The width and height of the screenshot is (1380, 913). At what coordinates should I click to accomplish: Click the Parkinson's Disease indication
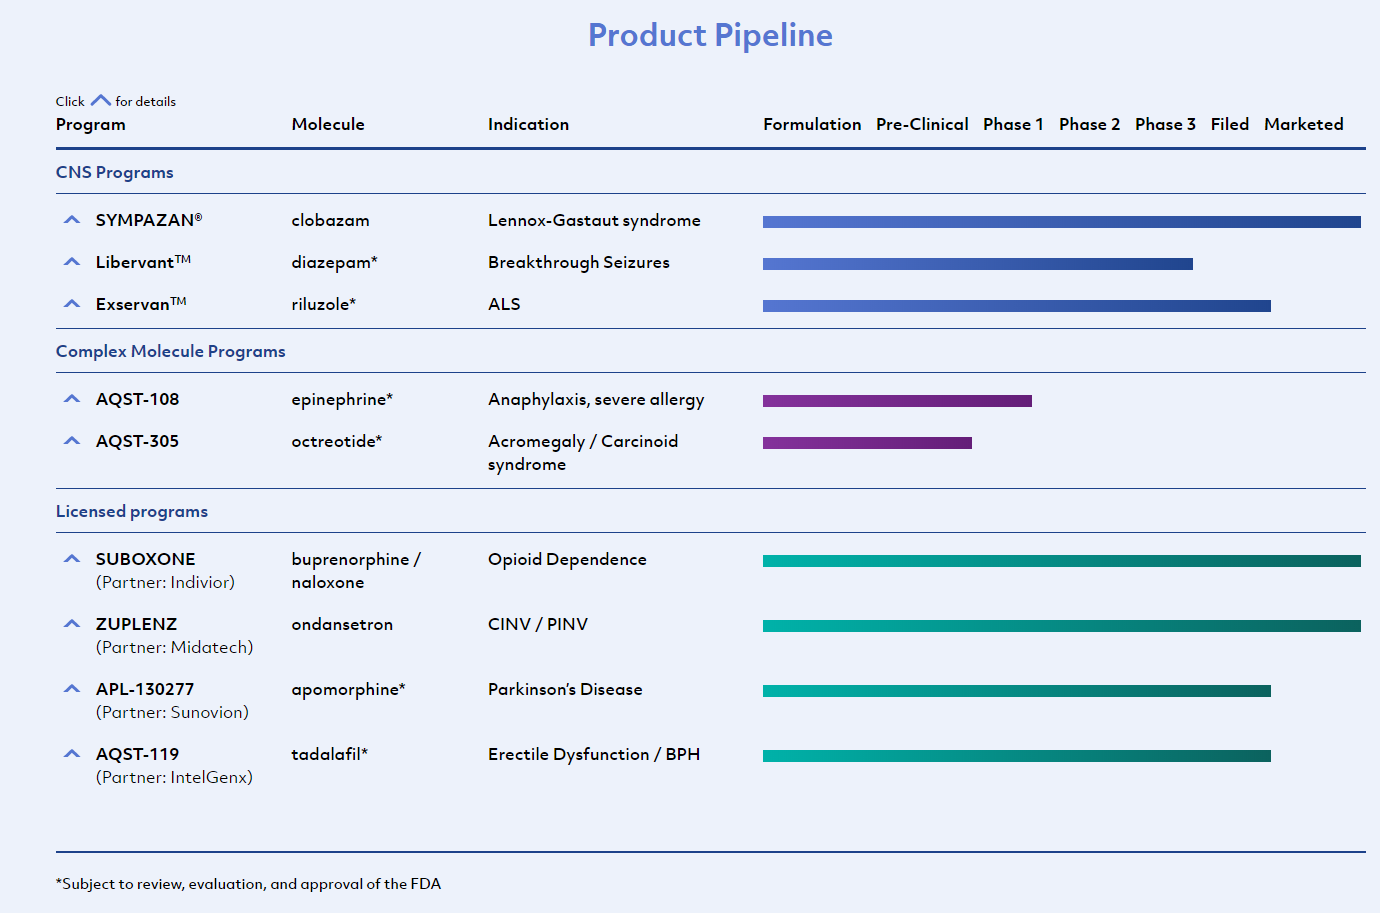565,689
